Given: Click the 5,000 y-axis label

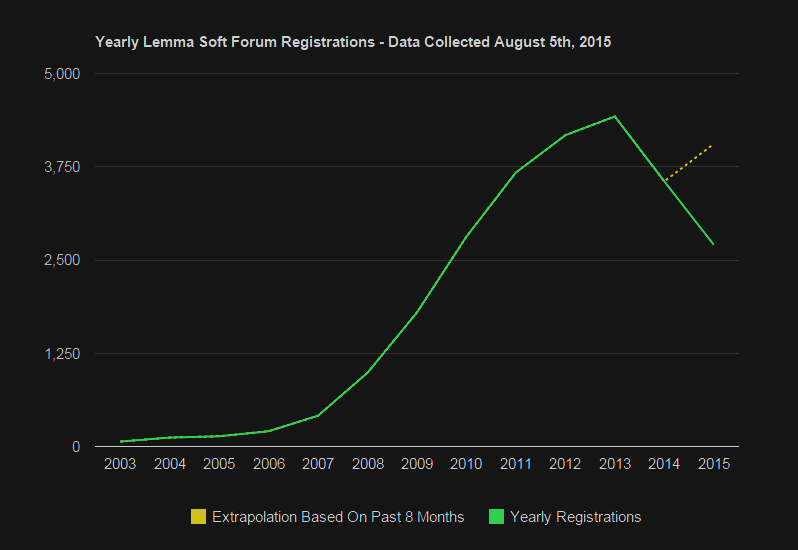Looking at the screenshot, I should pyautogui.click(x=62, y=74).
